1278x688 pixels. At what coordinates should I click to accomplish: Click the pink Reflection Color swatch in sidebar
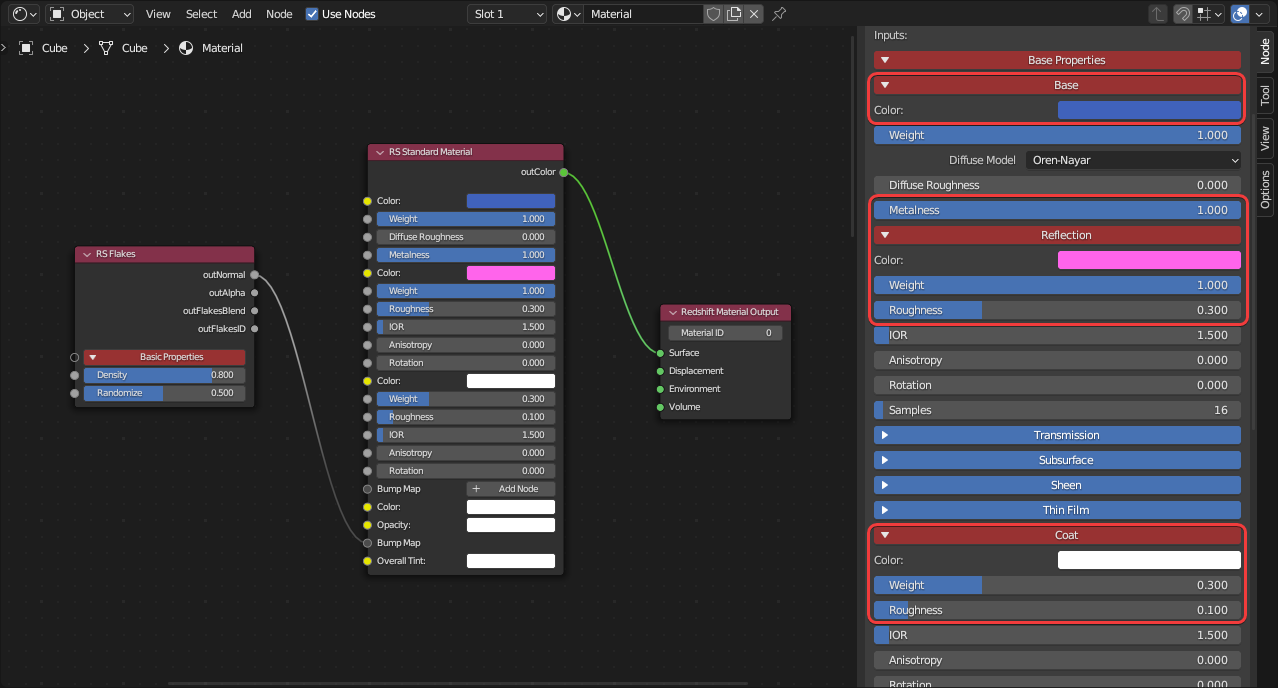[x=1149, y=260]
